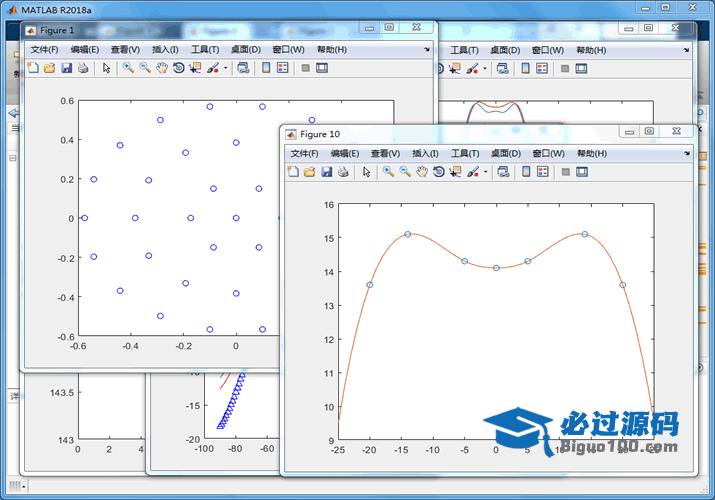Viewport: 715px width, 500px height.
Task: Open 查看(V) menu in Figure 1
Action: 125,49
